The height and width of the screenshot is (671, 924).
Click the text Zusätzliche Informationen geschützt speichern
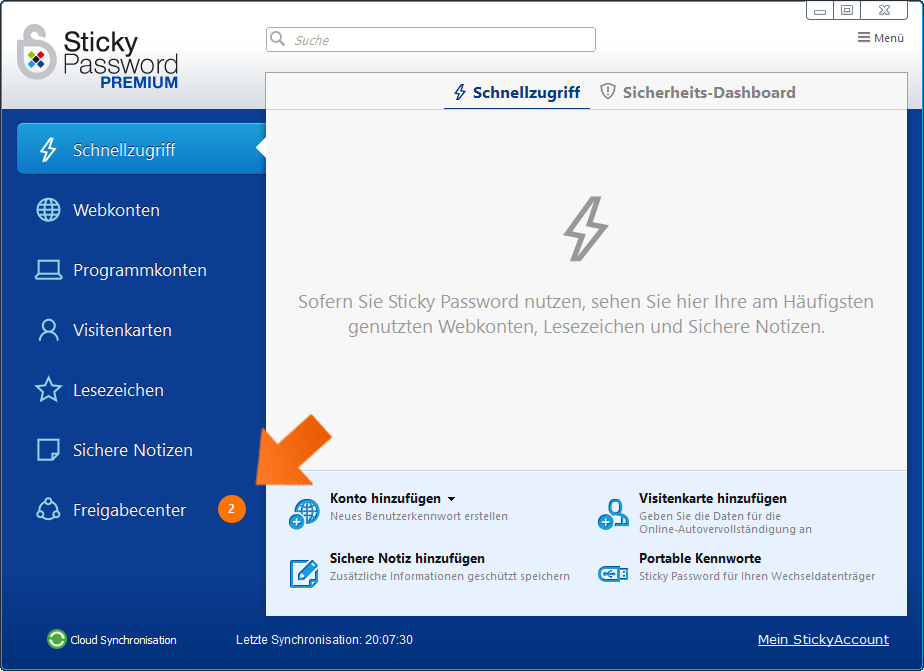coord(450,576)
